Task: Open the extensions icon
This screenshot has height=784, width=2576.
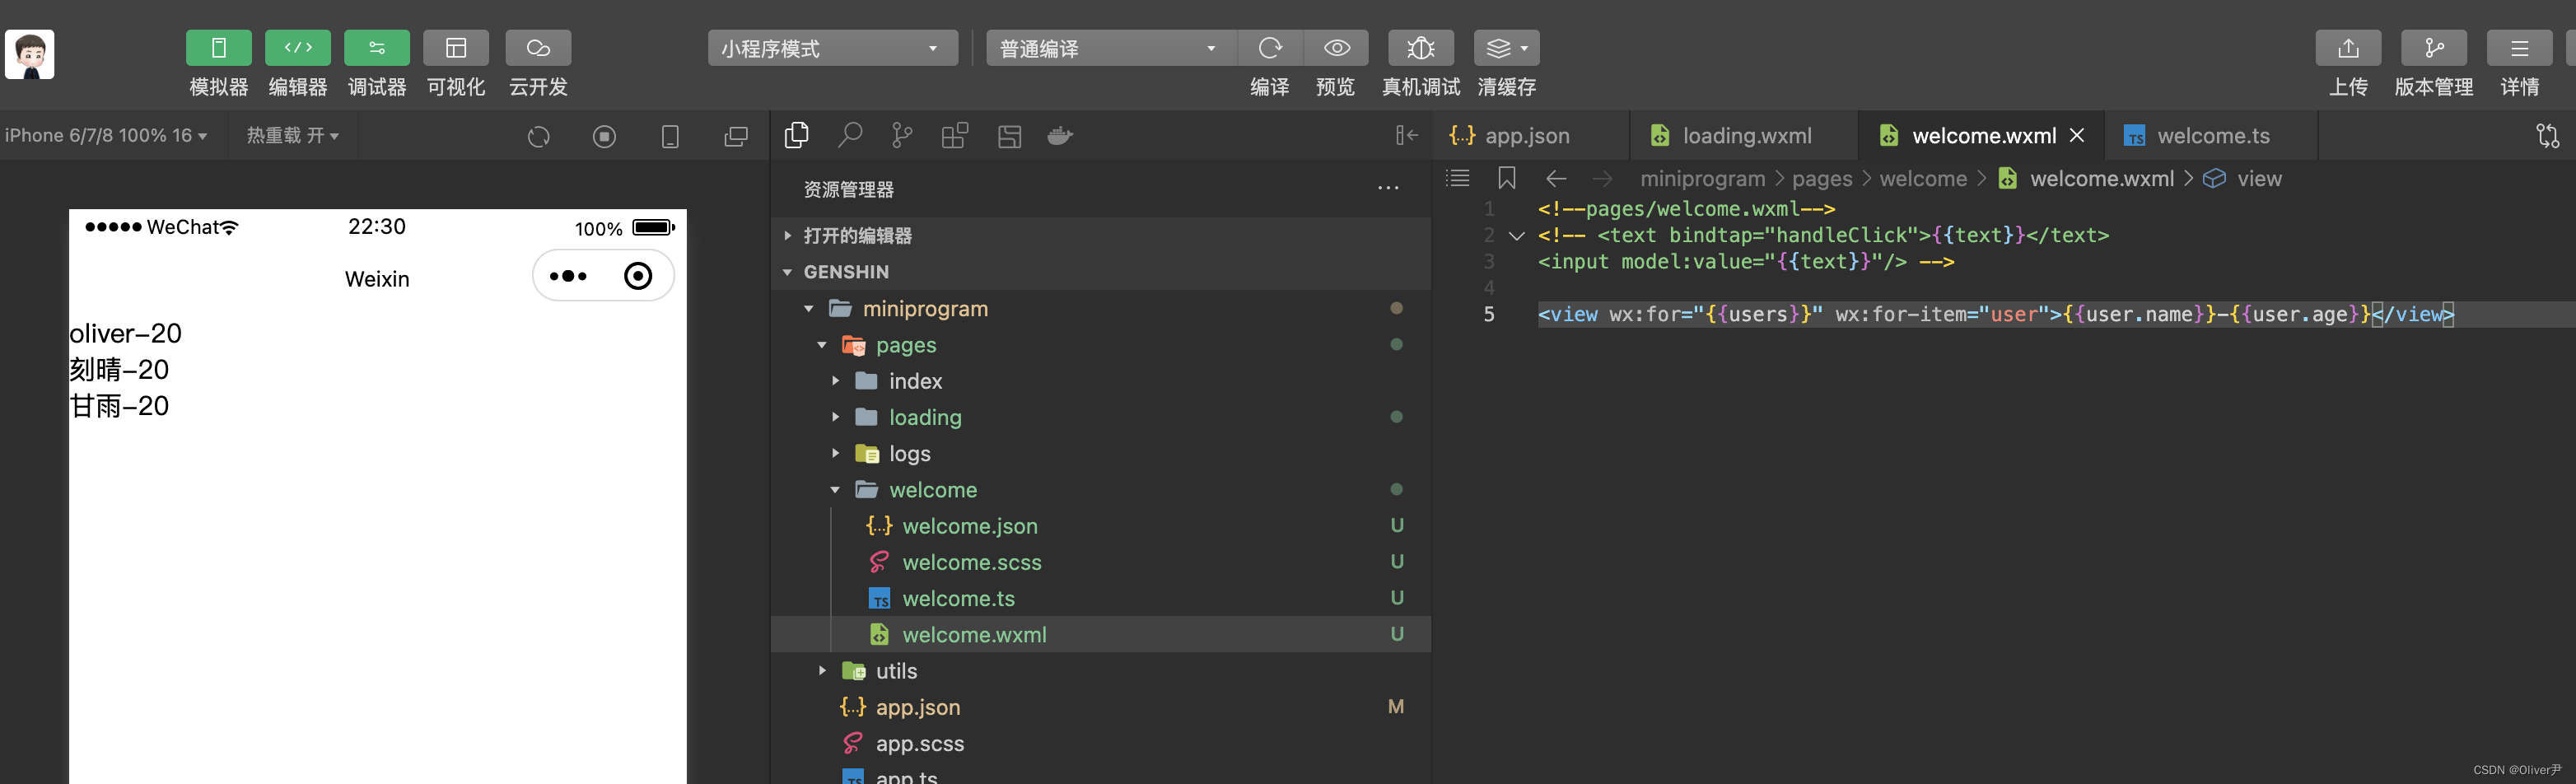Action: [955, 135]
